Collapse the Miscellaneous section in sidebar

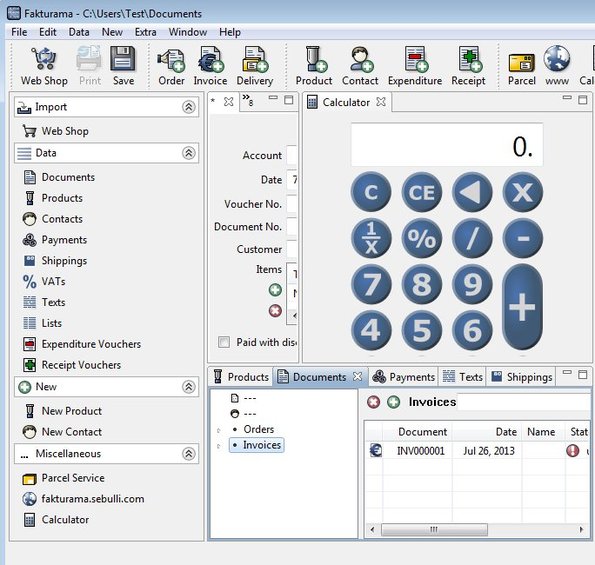coord(189,454)
